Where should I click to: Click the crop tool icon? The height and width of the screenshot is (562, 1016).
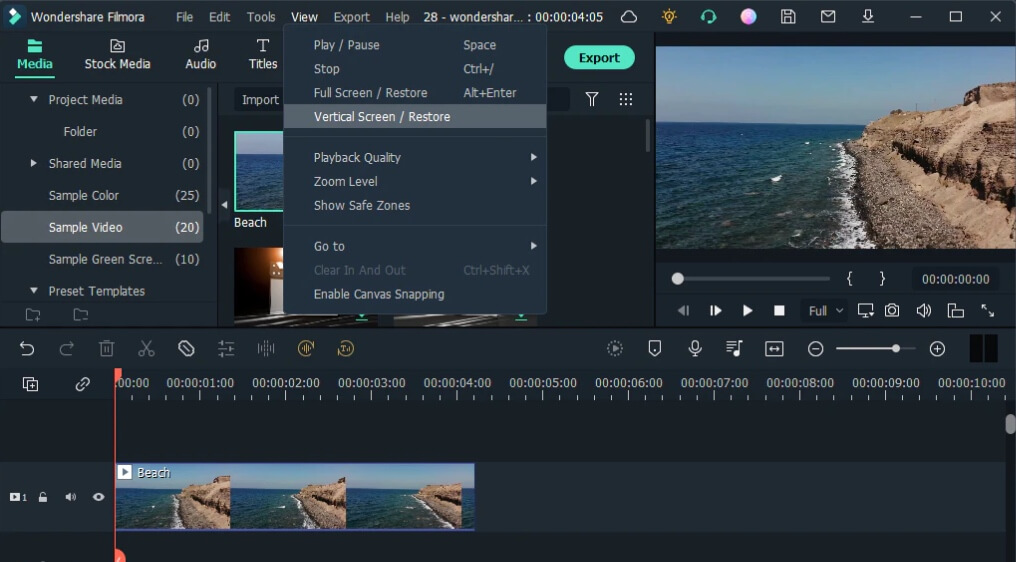(x=186, y=349)
